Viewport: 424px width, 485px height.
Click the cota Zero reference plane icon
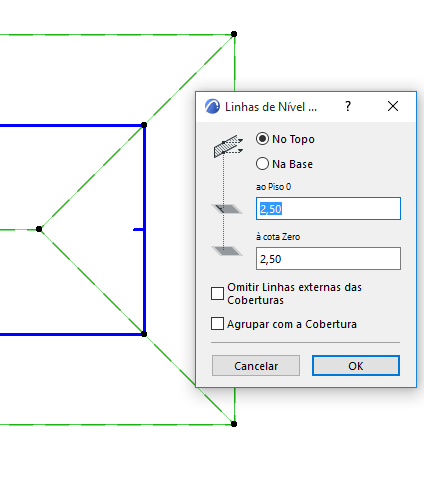(x=227, y=251)
